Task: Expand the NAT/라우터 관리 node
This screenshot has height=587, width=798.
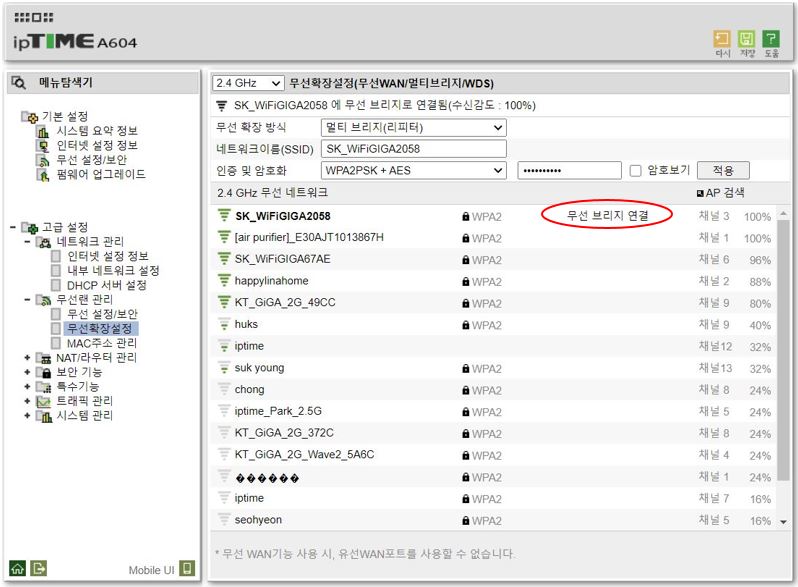Action: click(27, 358)
